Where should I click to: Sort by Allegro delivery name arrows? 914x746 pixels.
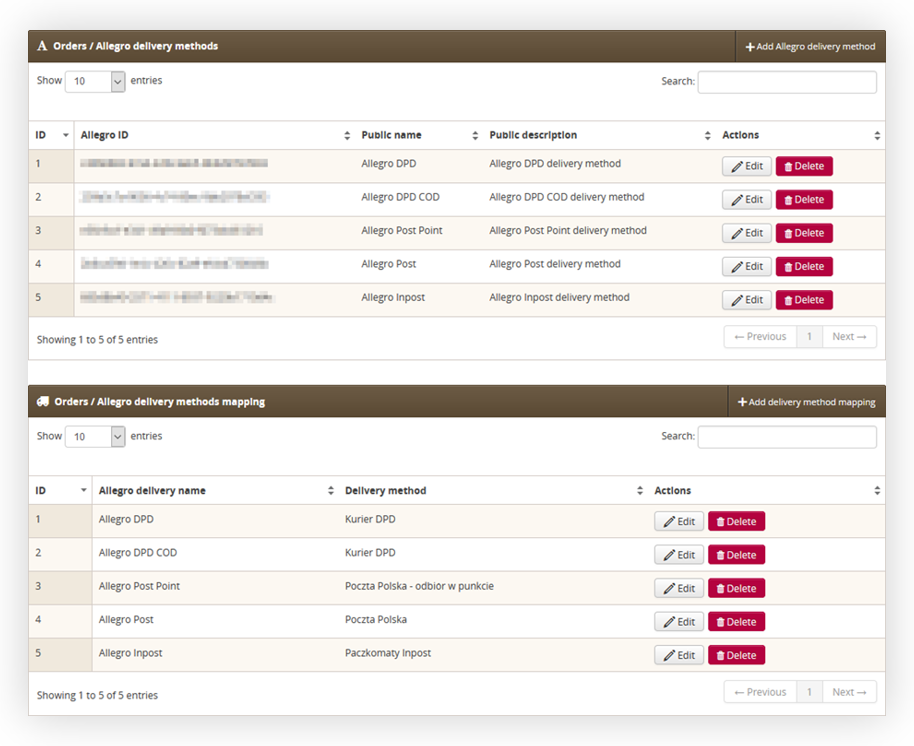331,491
